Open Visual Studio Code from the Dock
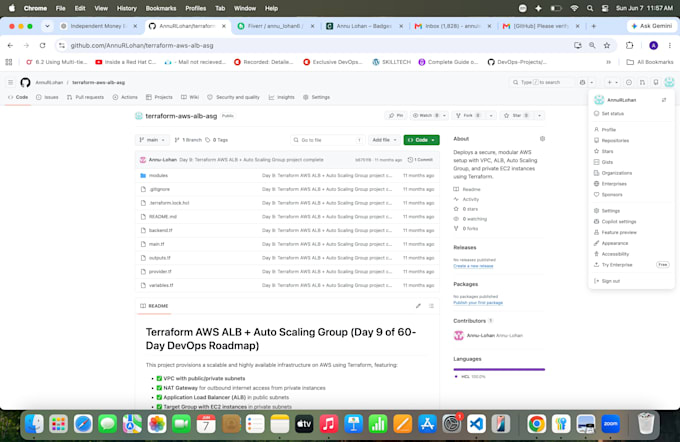Viewport: 680px width, 442px height. point(476,424)
